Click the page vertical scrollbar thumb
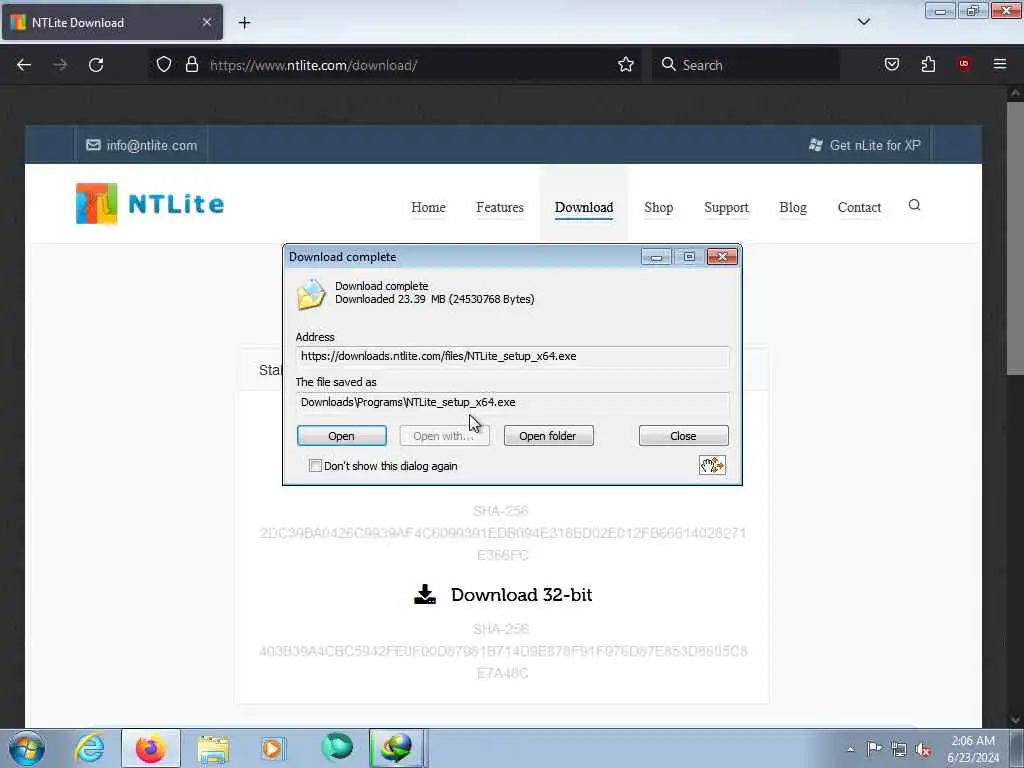The width and height of the screenshot is (1024, 768). 1015,238
